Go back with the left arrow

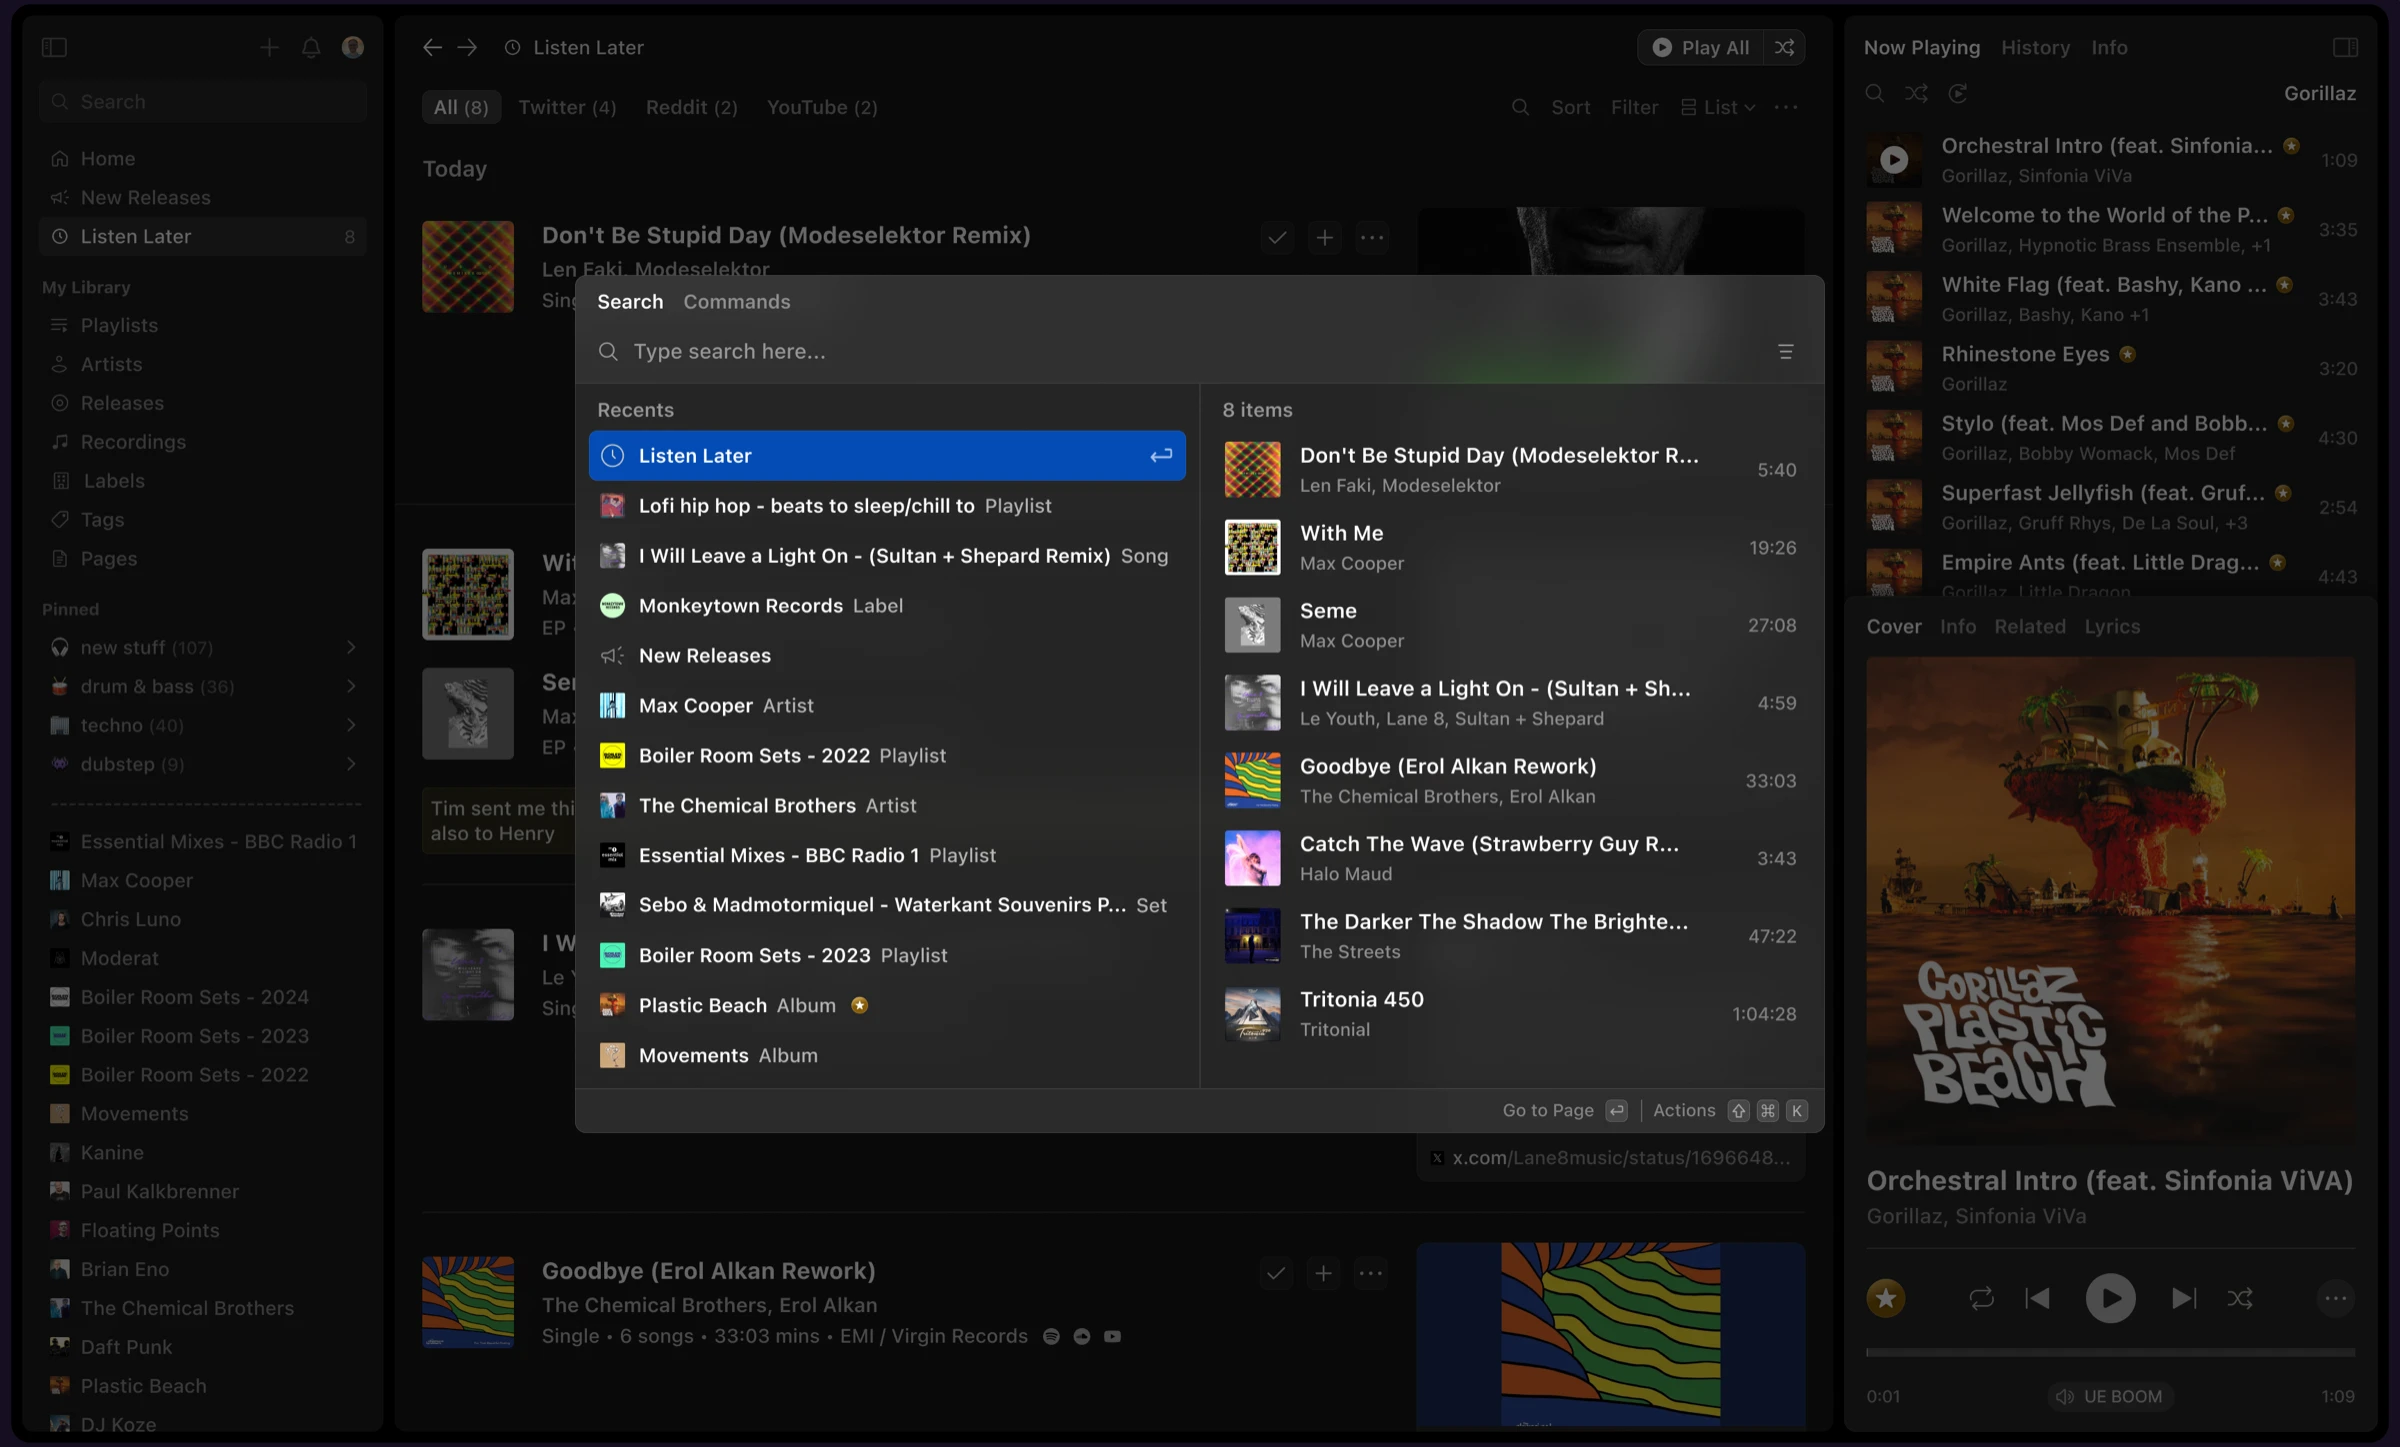(x=432, y=47)
